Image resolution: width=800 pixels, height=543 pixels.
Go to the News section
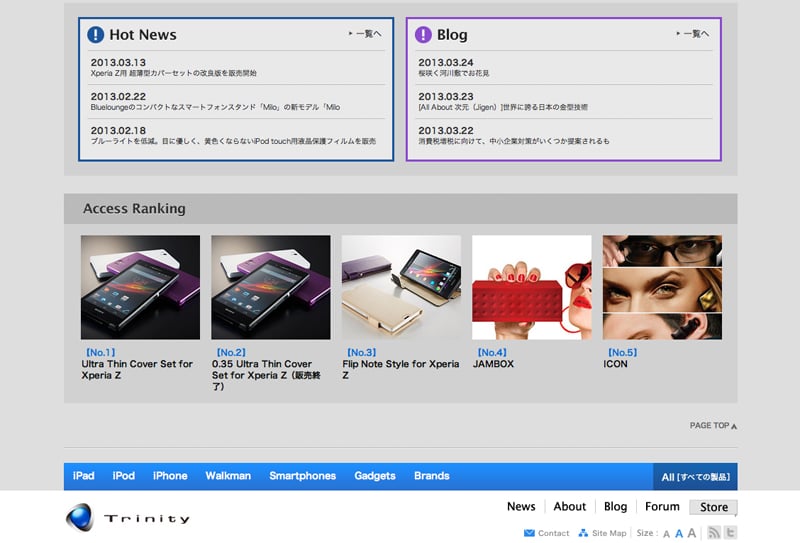521,507
